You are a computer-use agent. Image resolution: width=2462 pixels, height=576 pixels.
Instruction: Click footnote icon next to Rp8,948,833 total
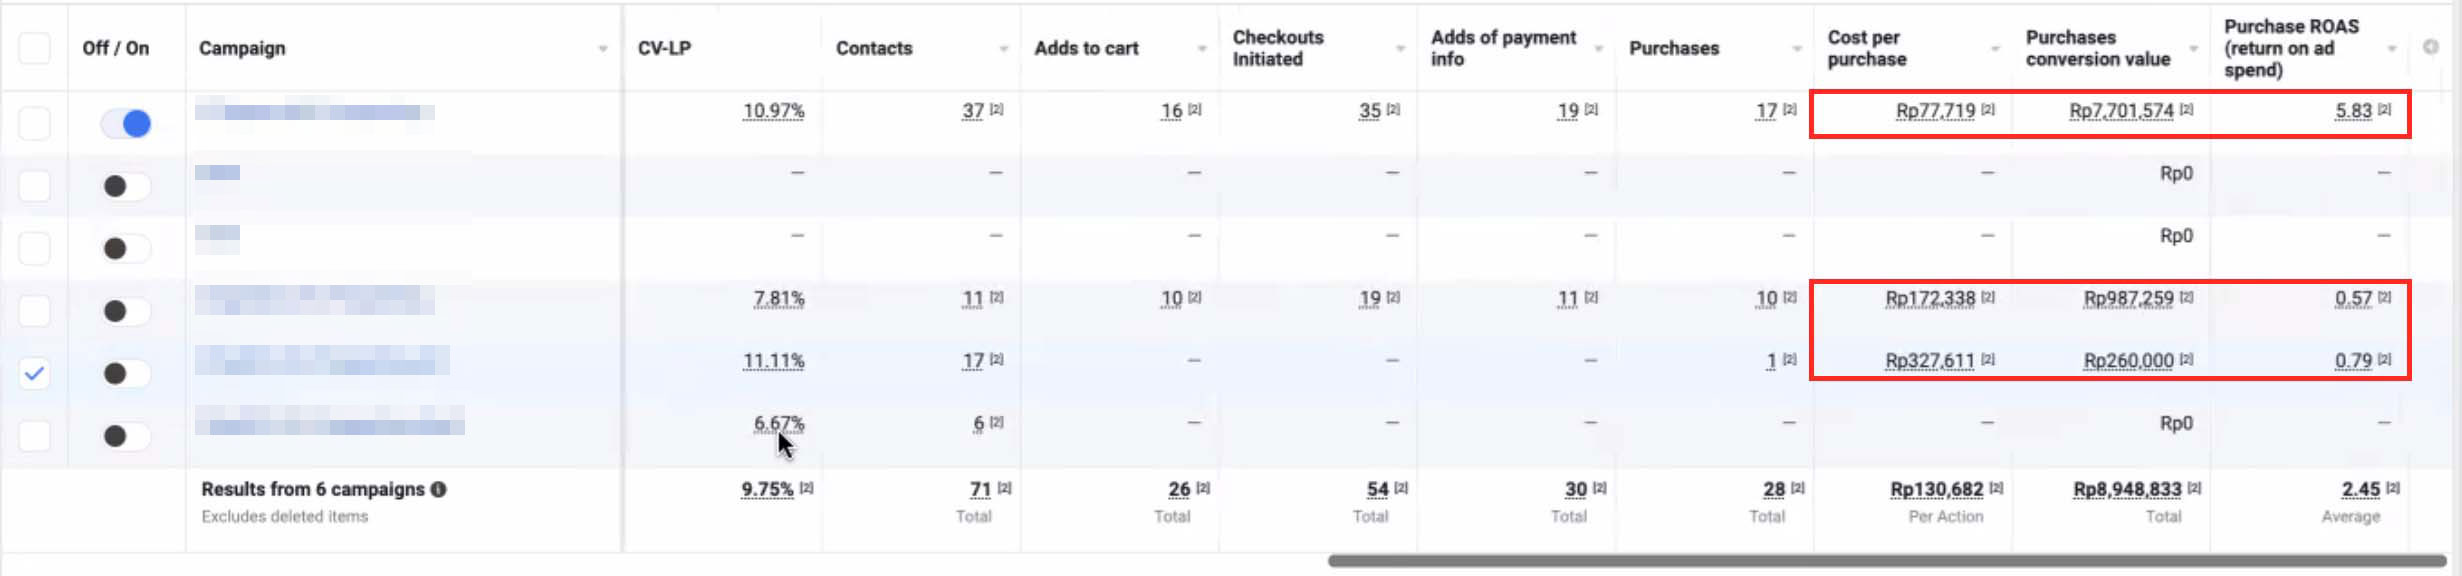[2194, 488]
